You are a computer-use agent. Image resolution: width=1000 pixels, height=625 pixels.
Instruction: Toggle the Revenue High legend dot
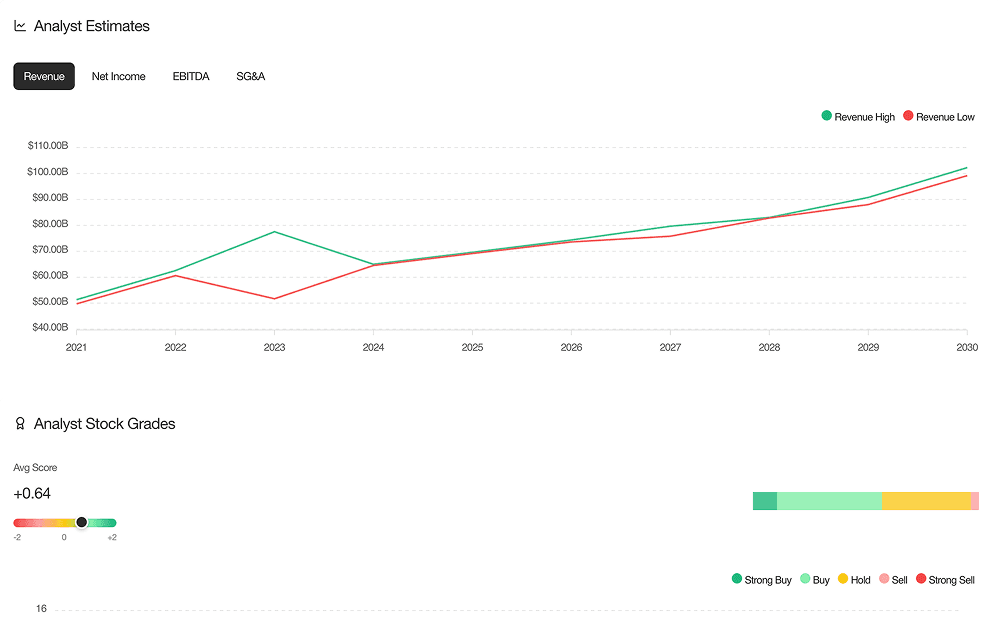tap(827, 116)
